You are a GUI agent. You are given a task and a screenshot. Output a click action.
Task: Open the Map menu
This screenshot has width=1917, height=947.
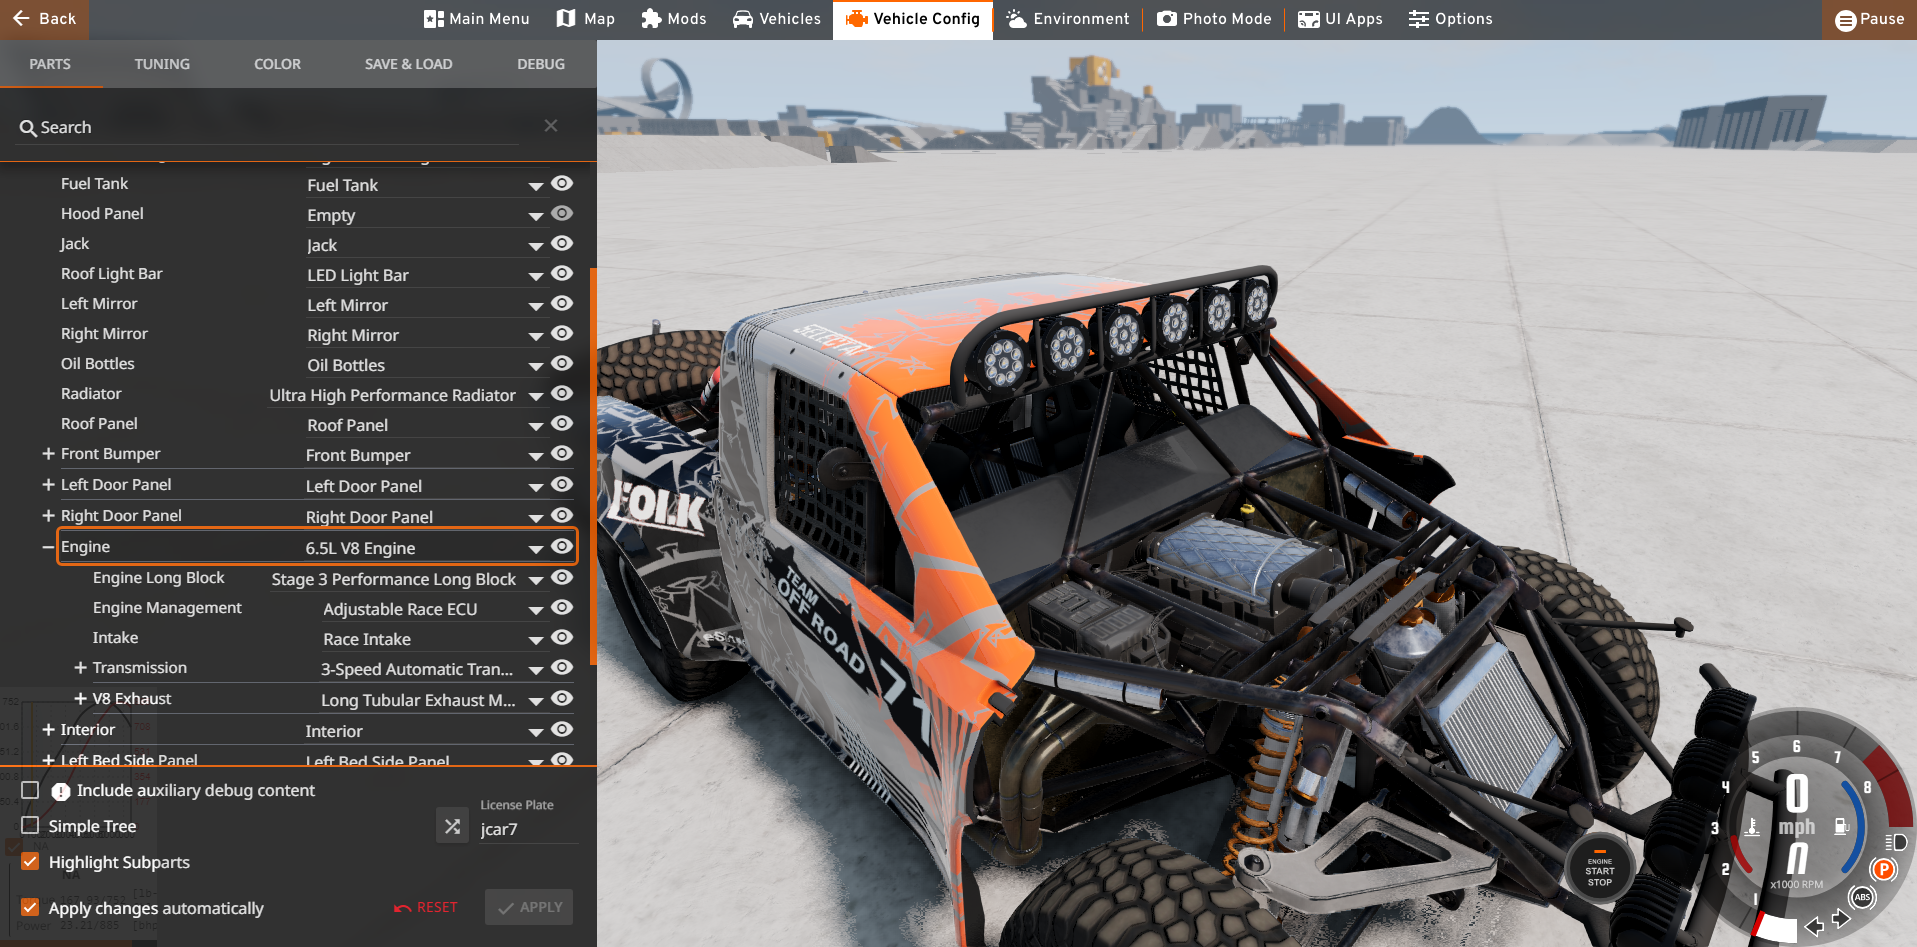586,19
